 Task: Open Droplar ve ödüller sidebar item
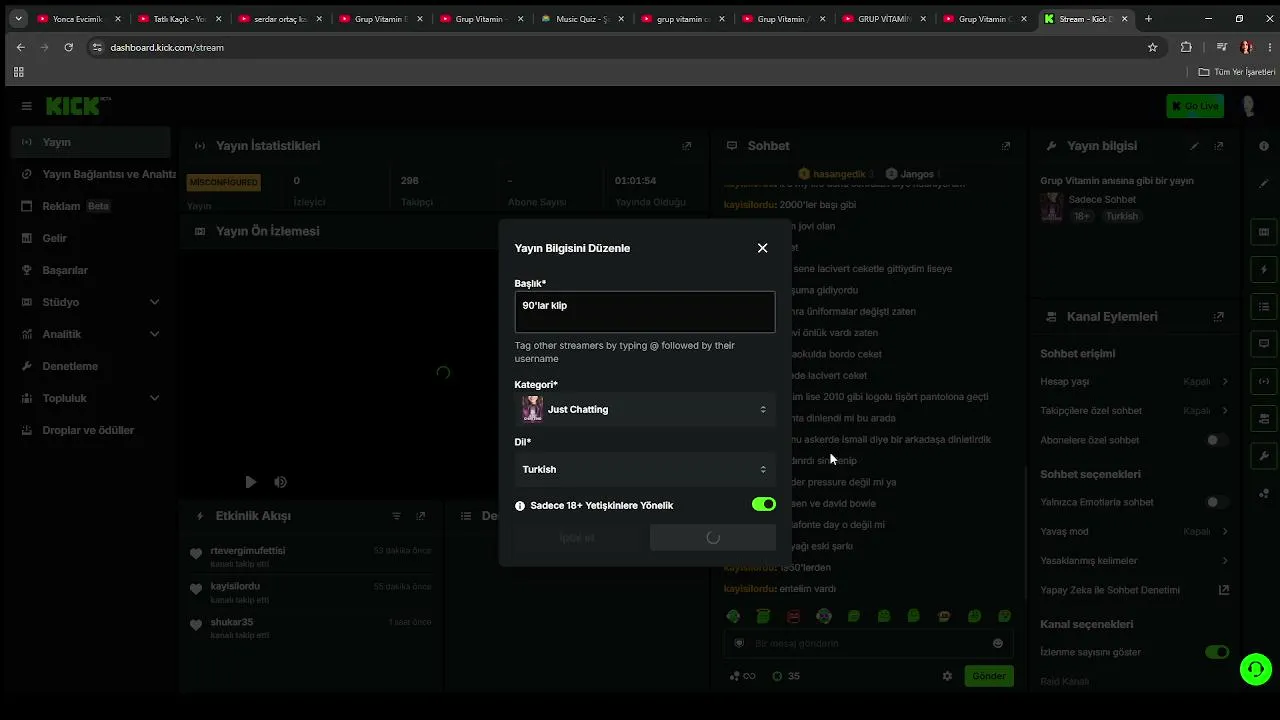point(91,430)
